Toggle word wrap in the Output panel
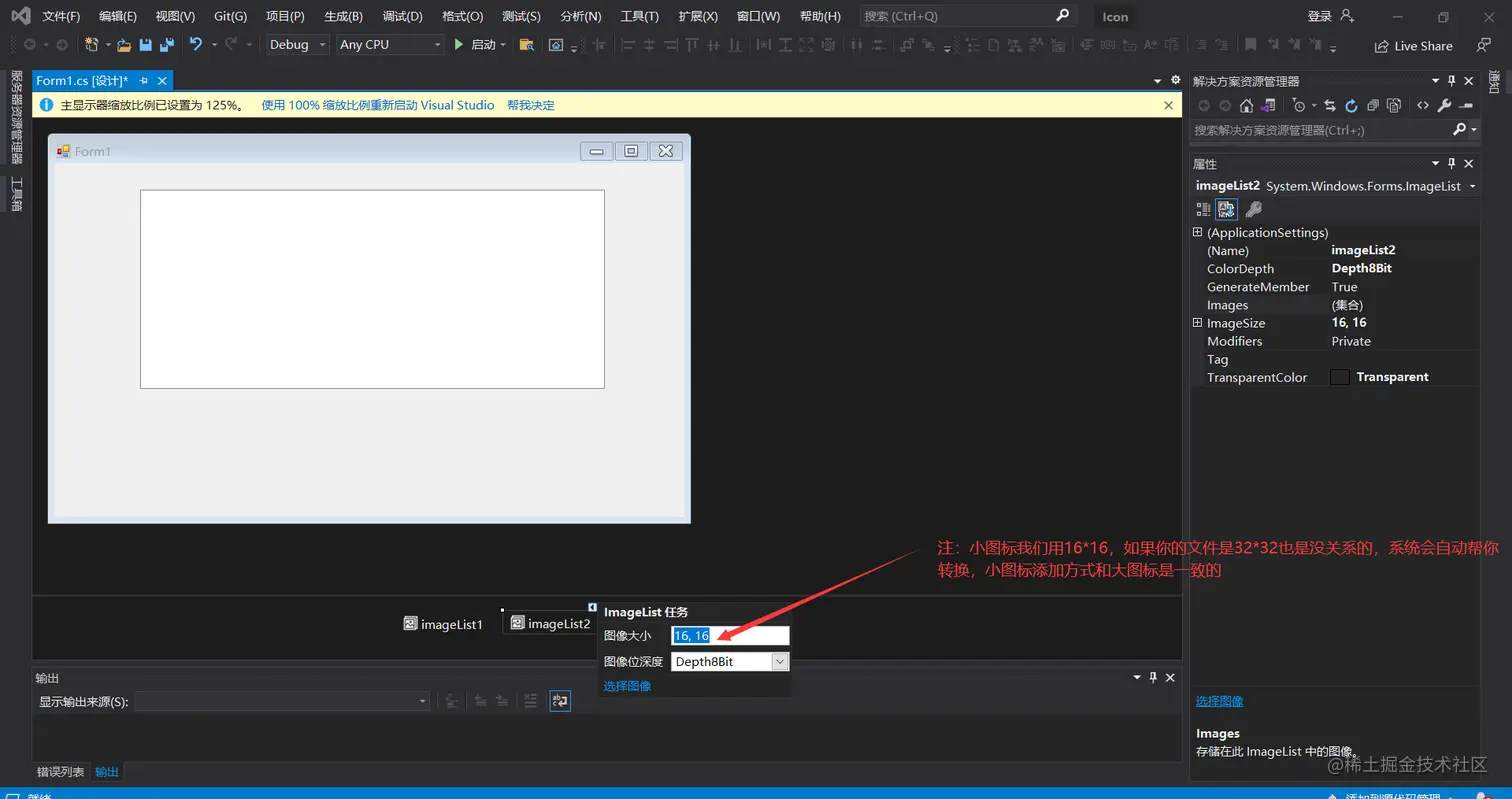 pyautogui.click(x=560, y=702)
